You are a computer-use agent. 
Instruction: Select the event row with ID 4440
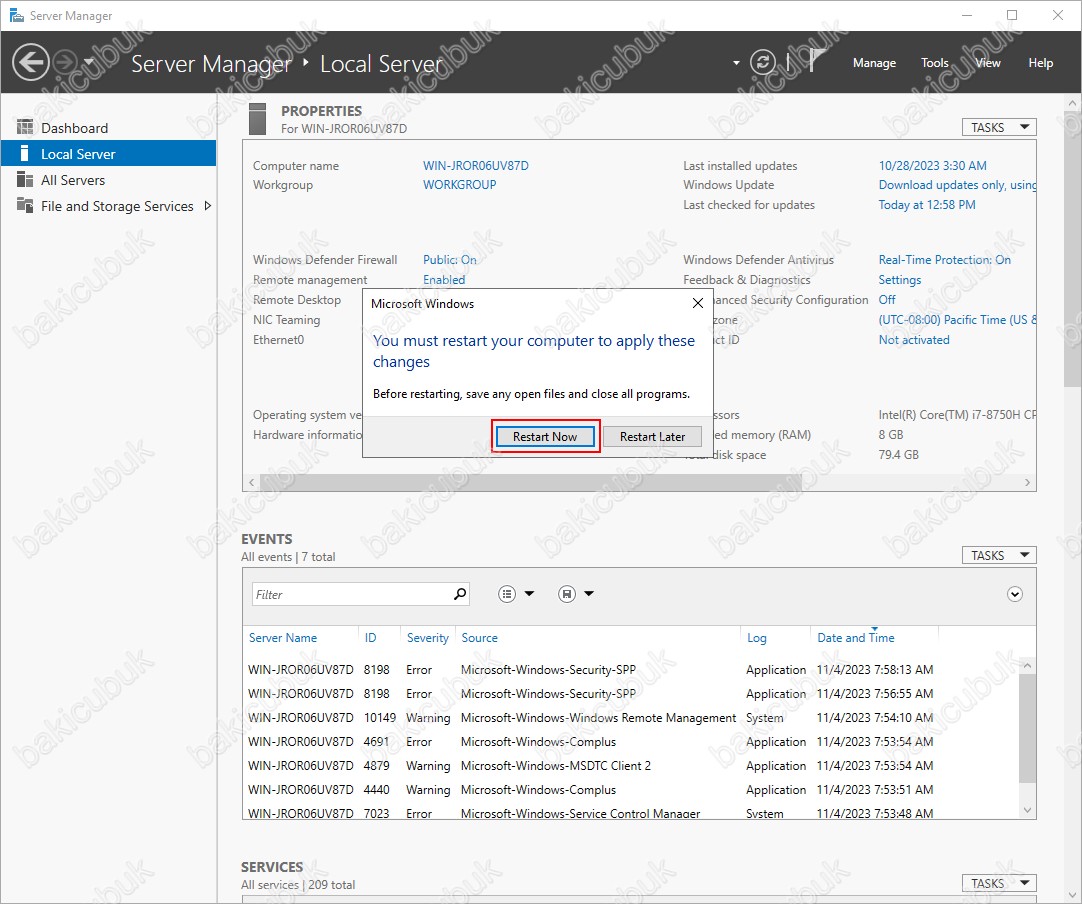click(x=631, y=789)
